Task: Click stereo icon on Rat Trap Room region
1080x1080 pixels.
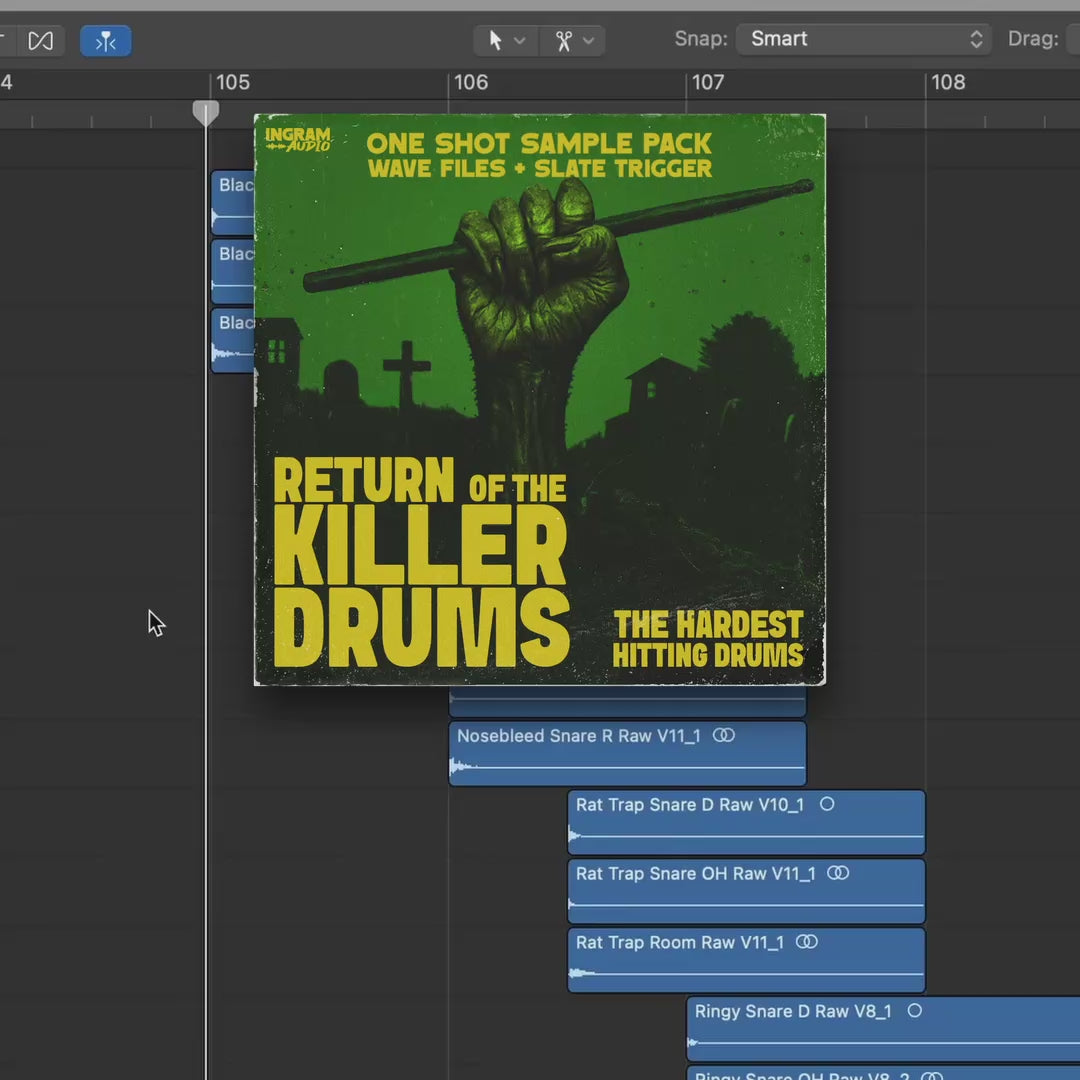Action: click(x=806, y=942)
